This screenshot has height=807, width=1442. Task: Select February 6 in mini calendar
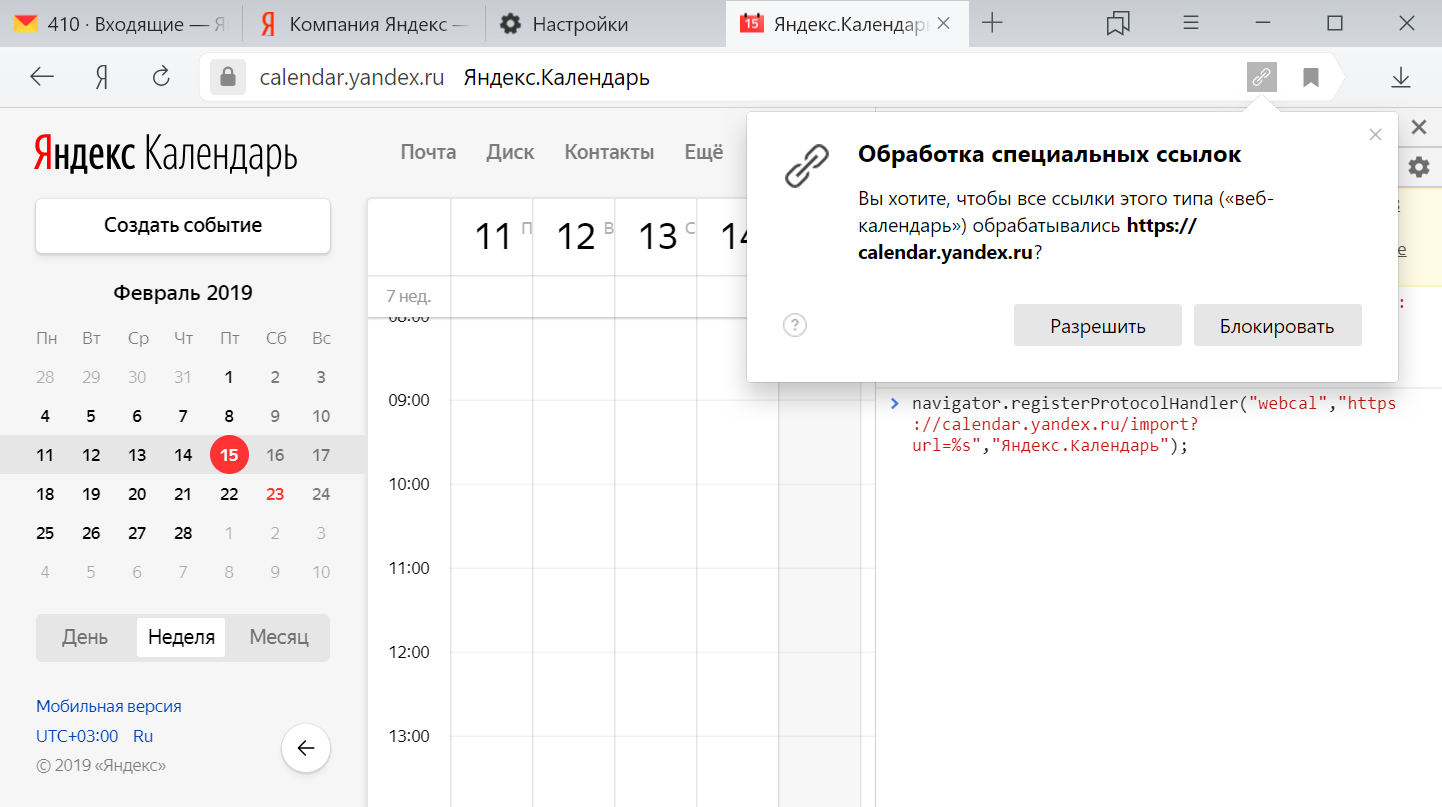[x=137, y=416]
